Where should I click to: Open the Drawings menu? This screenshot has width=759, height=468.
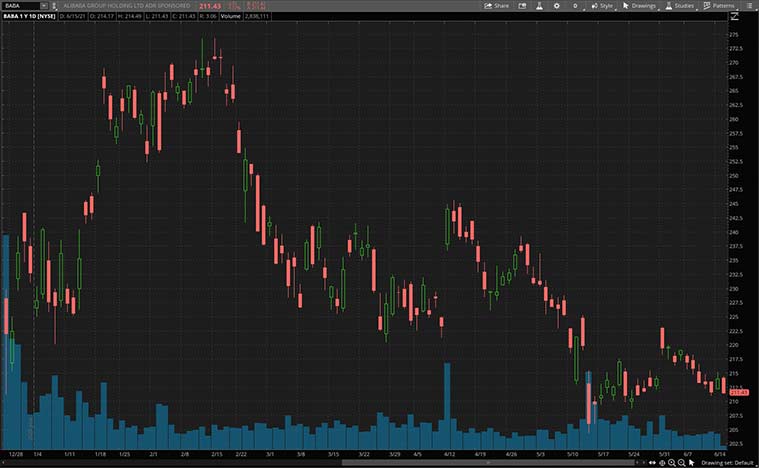[x=638, y=5]
